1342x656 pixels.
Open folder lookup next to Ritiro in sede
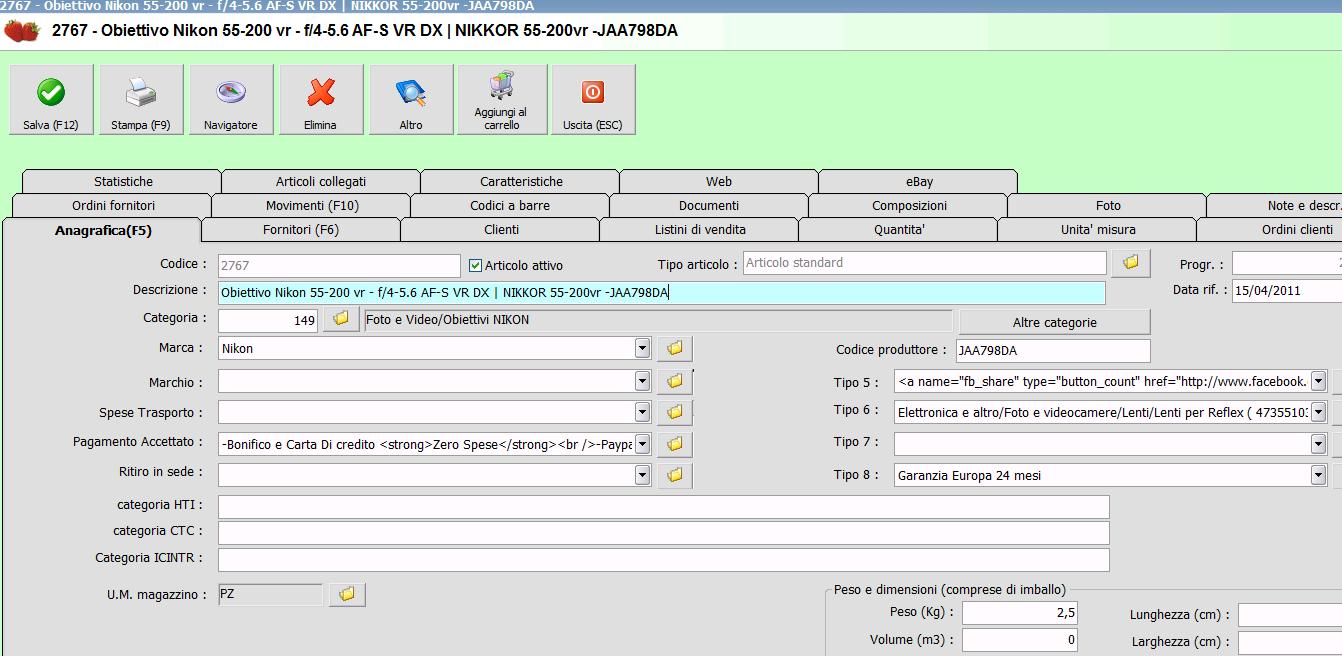(x=674, y=475)
